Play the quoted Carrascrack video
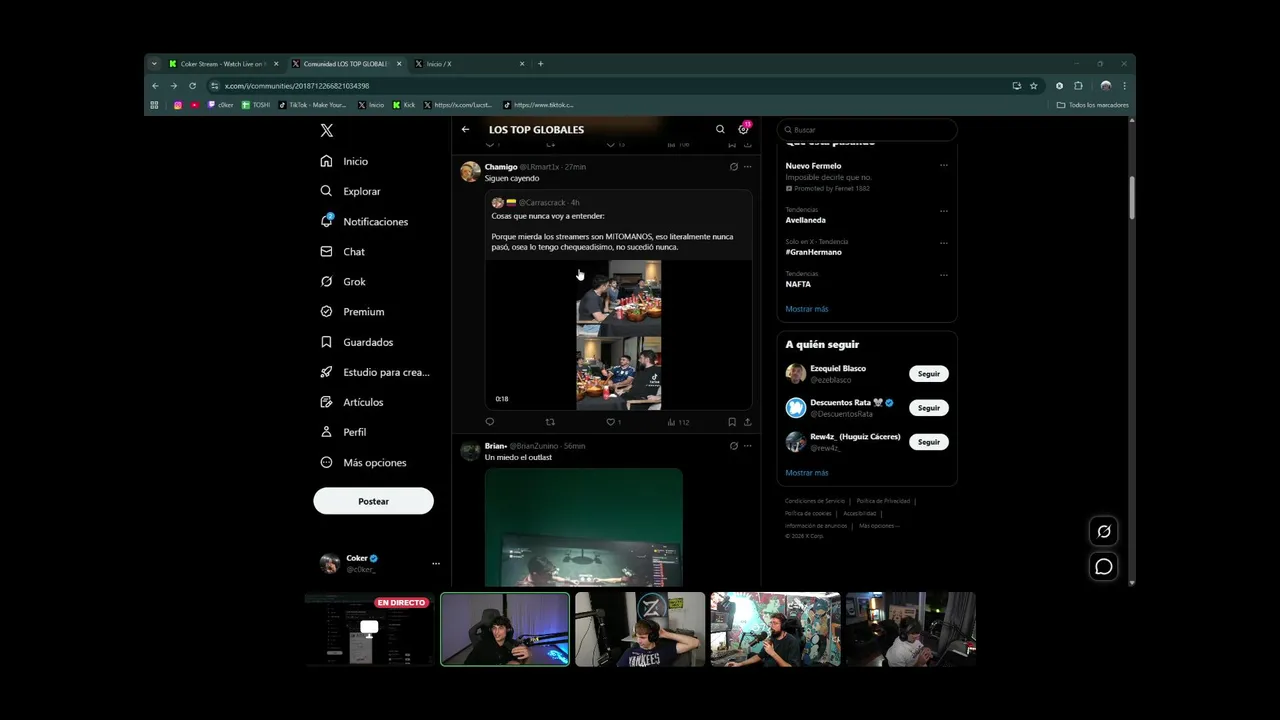This screenshot has height=720, width=1280. pyautogui.click(x=618, y=335)
